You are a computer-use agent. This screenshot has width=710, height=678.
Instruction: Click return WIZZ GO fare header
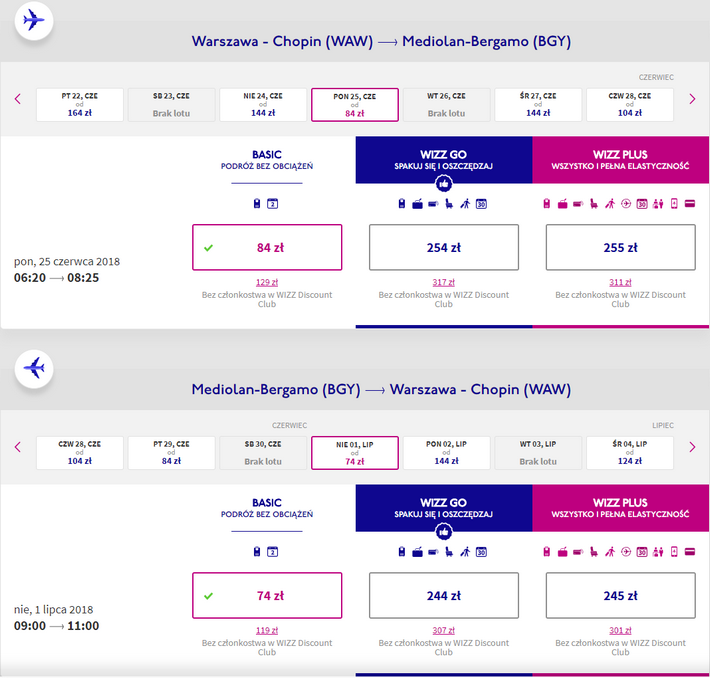coord(444,508)
